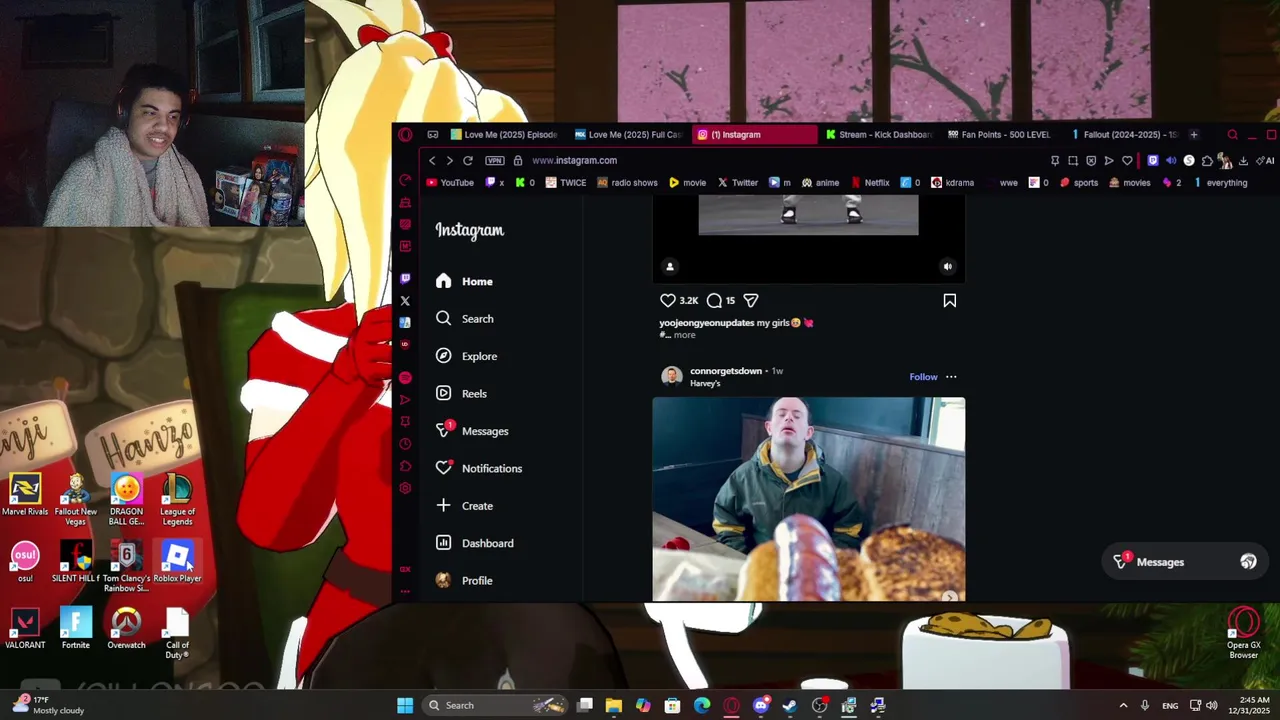
Task: Open the YouTube bookmark
Action: click(450, 183)
